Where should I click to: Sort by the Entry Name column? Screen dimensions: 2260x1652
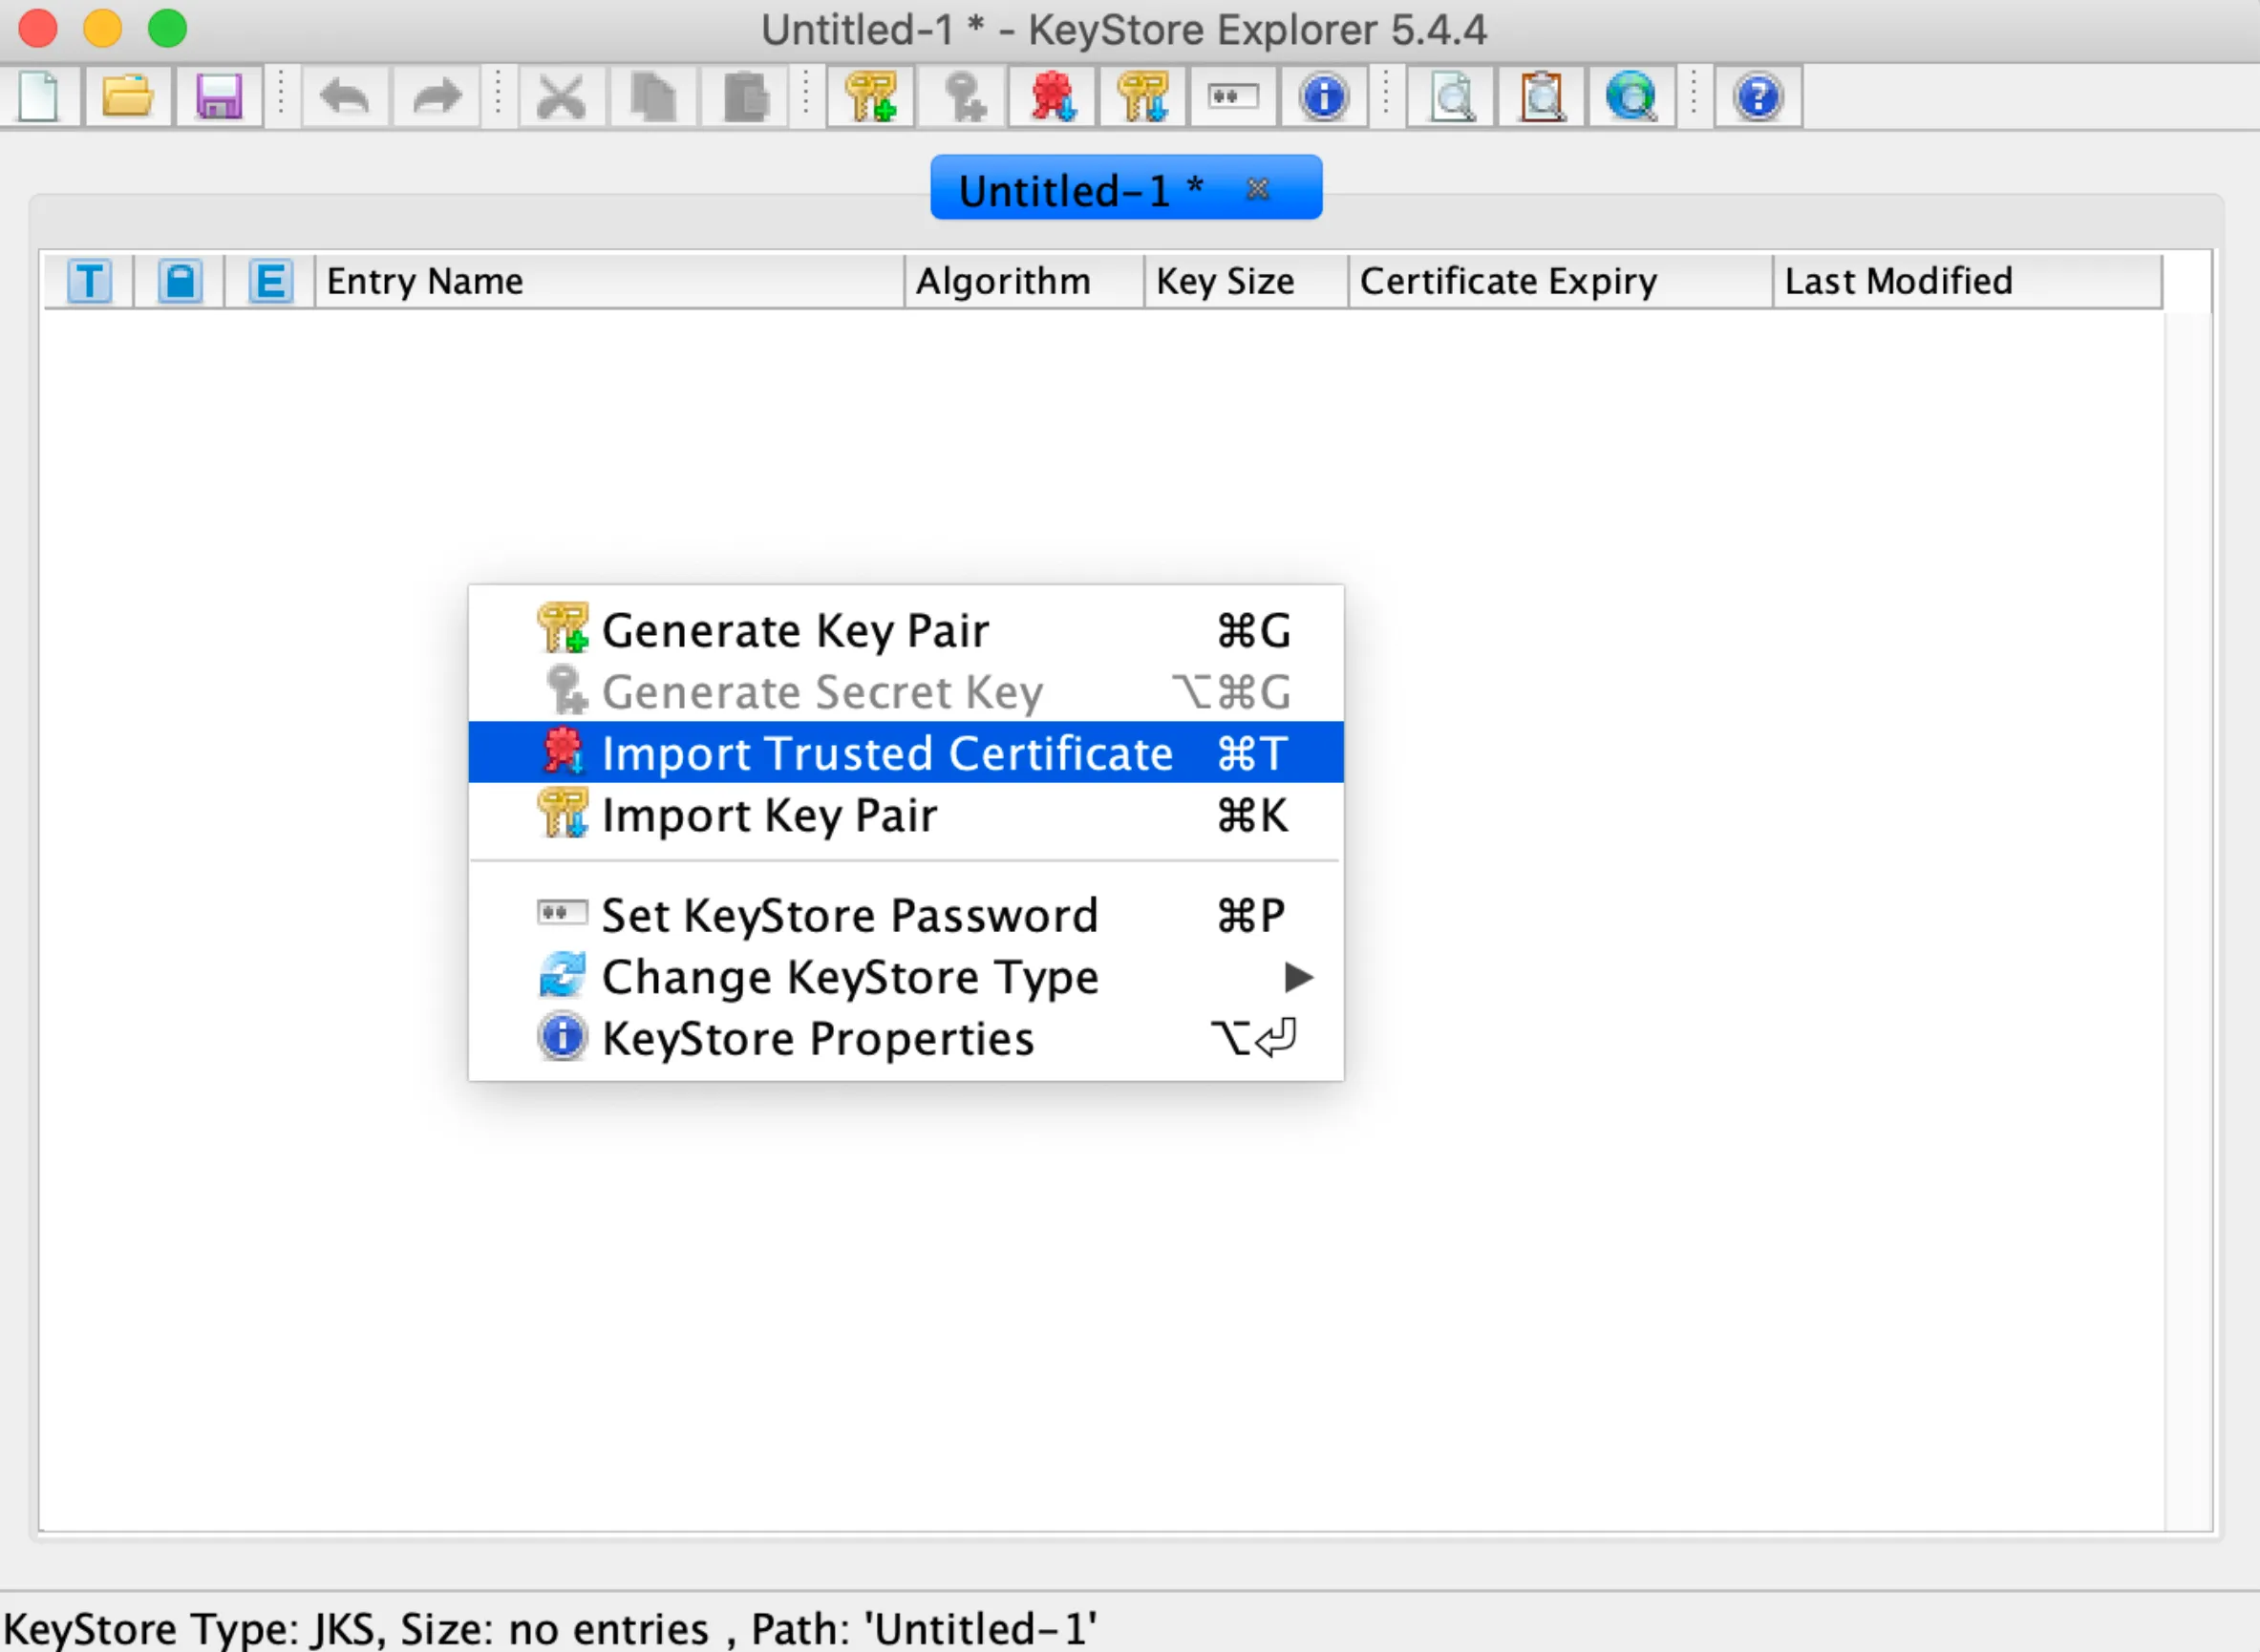coord(610,281)
